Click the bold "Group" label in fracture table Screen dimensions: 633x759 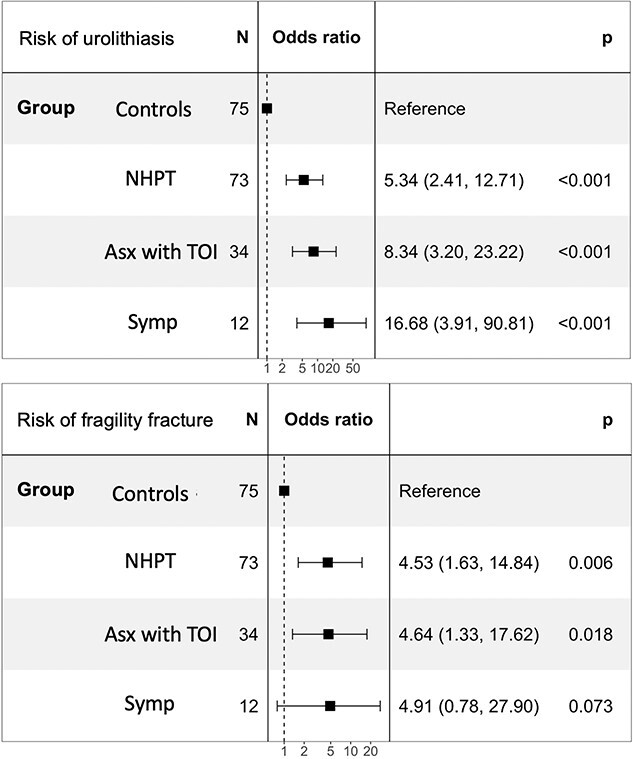click(46, 490)
